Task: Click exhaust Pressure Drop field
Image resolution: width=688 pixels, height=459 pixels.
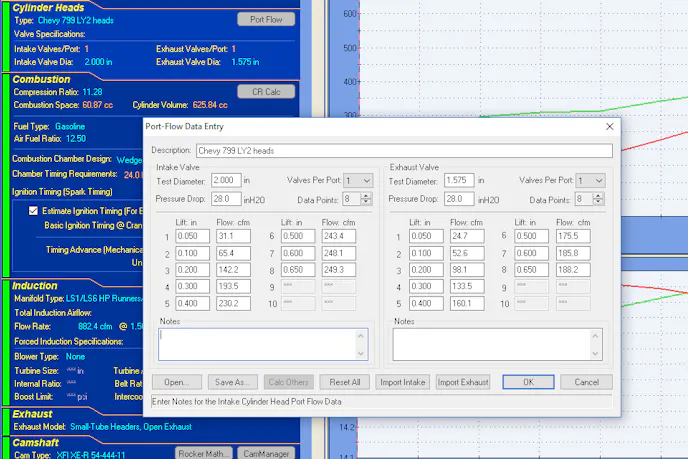Action: [x=458, y=199]
